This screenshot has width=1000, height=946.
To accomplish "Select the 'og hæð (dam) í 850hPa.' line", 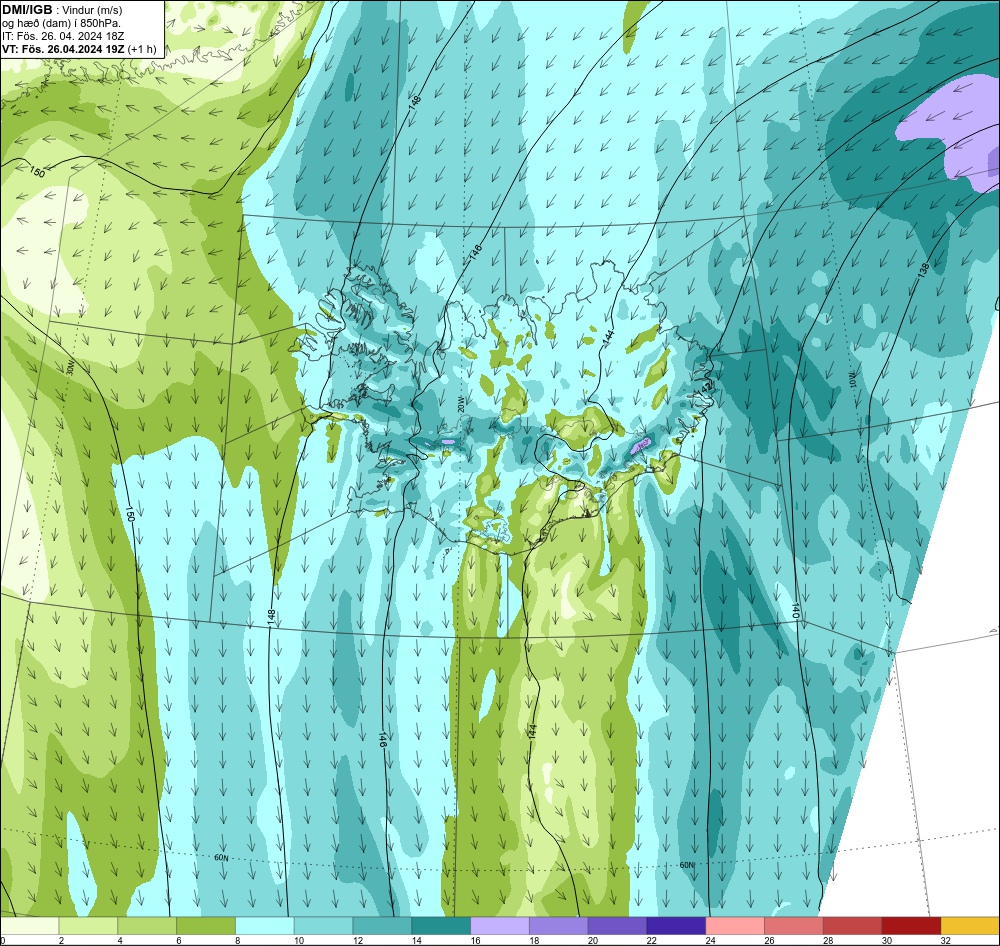I will tap(62, 23).
